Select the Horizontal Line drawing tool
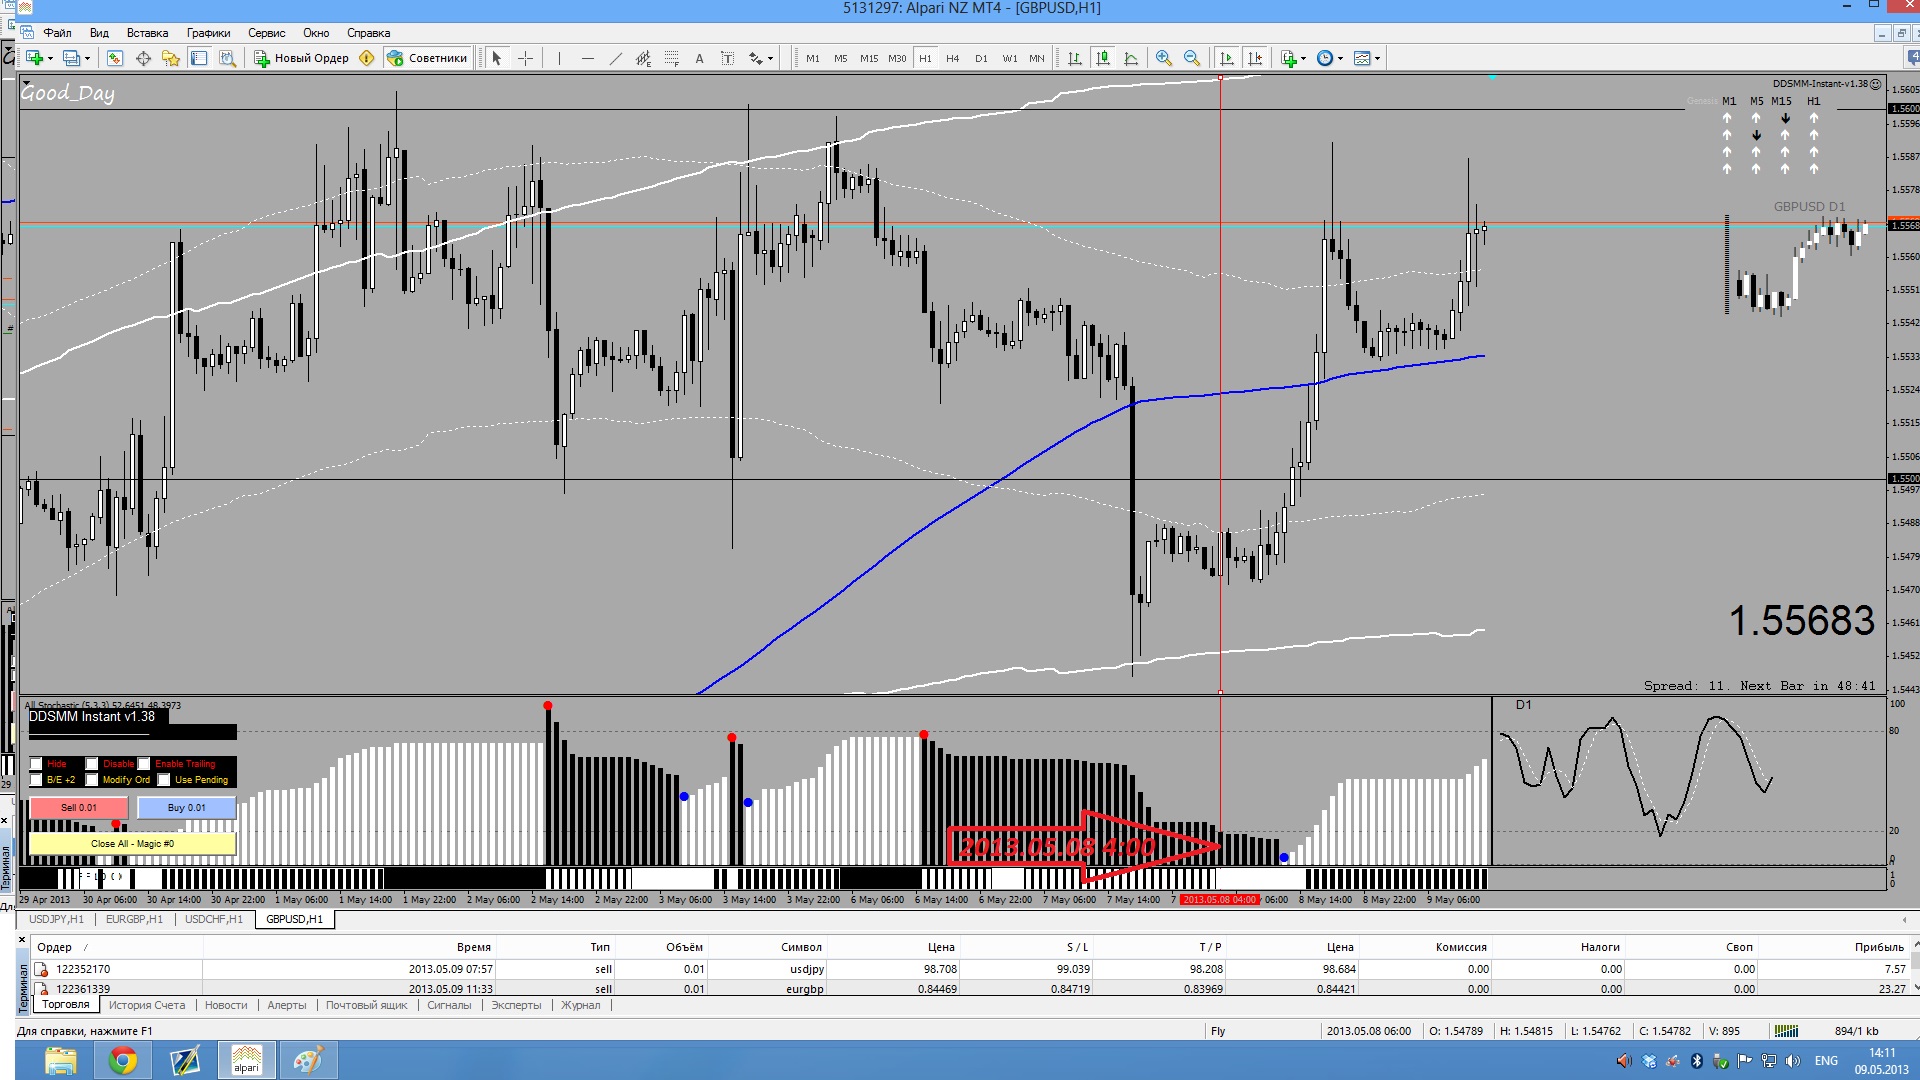This screenshot has height=1080, width=1920. 587,58
